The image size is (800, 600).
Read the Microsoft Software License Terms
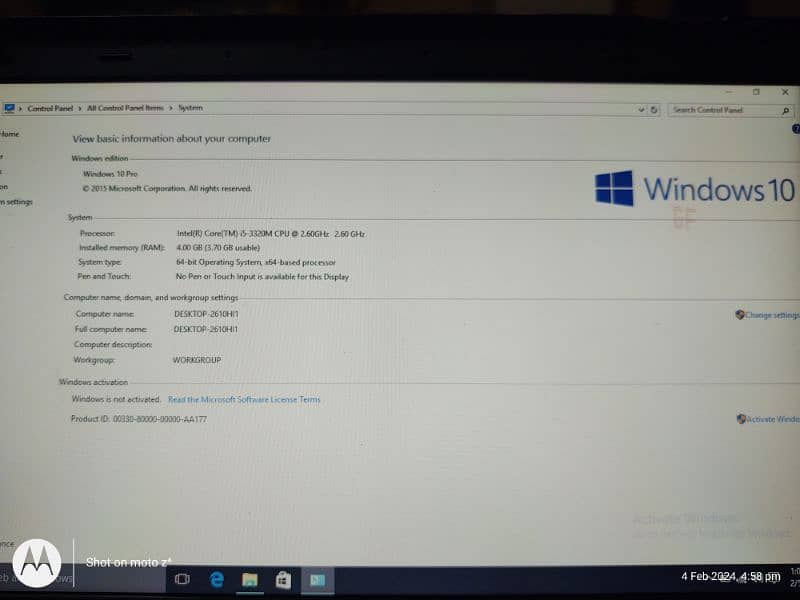click(244, 399)
